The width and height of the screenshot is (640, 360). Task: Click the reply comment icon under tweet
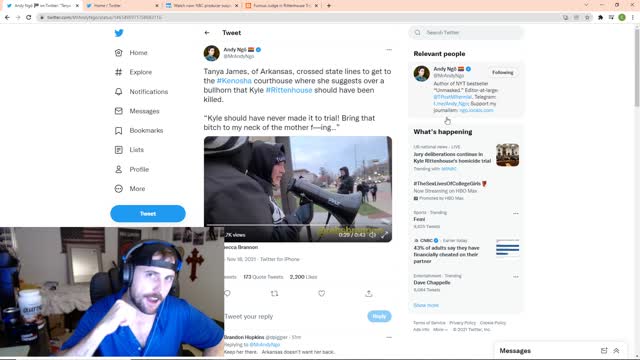(x=227, y=293)
